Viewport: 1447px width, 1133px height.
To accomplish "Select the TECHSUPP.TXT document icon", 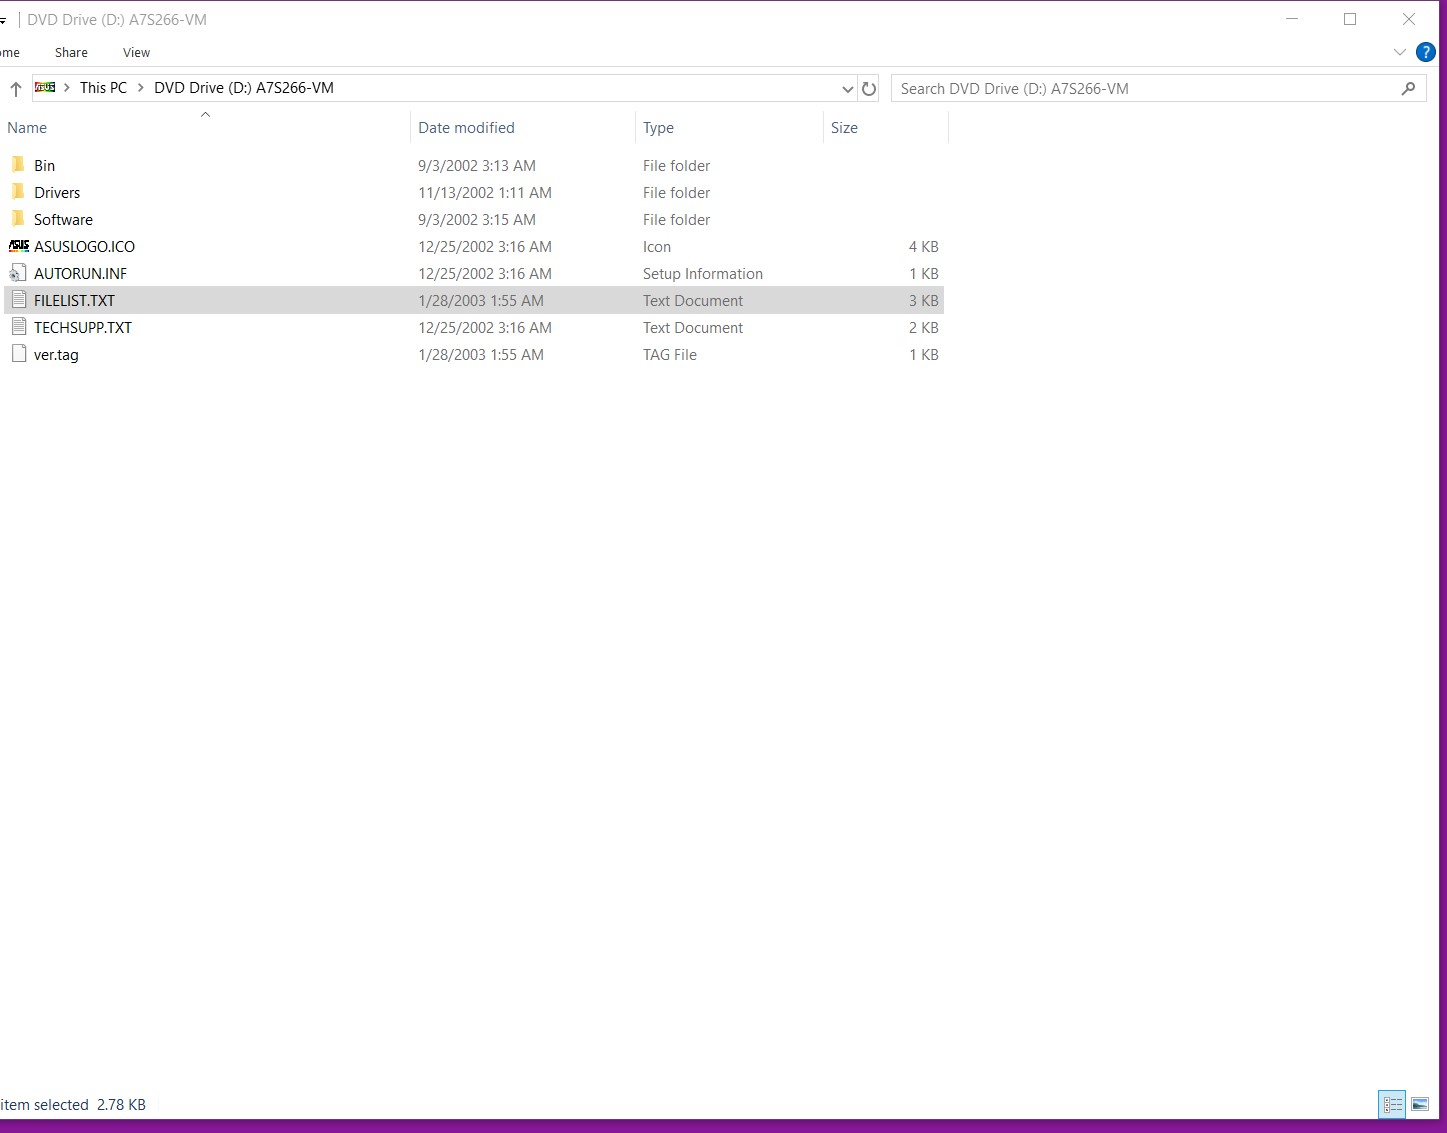I will tap(18, 327).
